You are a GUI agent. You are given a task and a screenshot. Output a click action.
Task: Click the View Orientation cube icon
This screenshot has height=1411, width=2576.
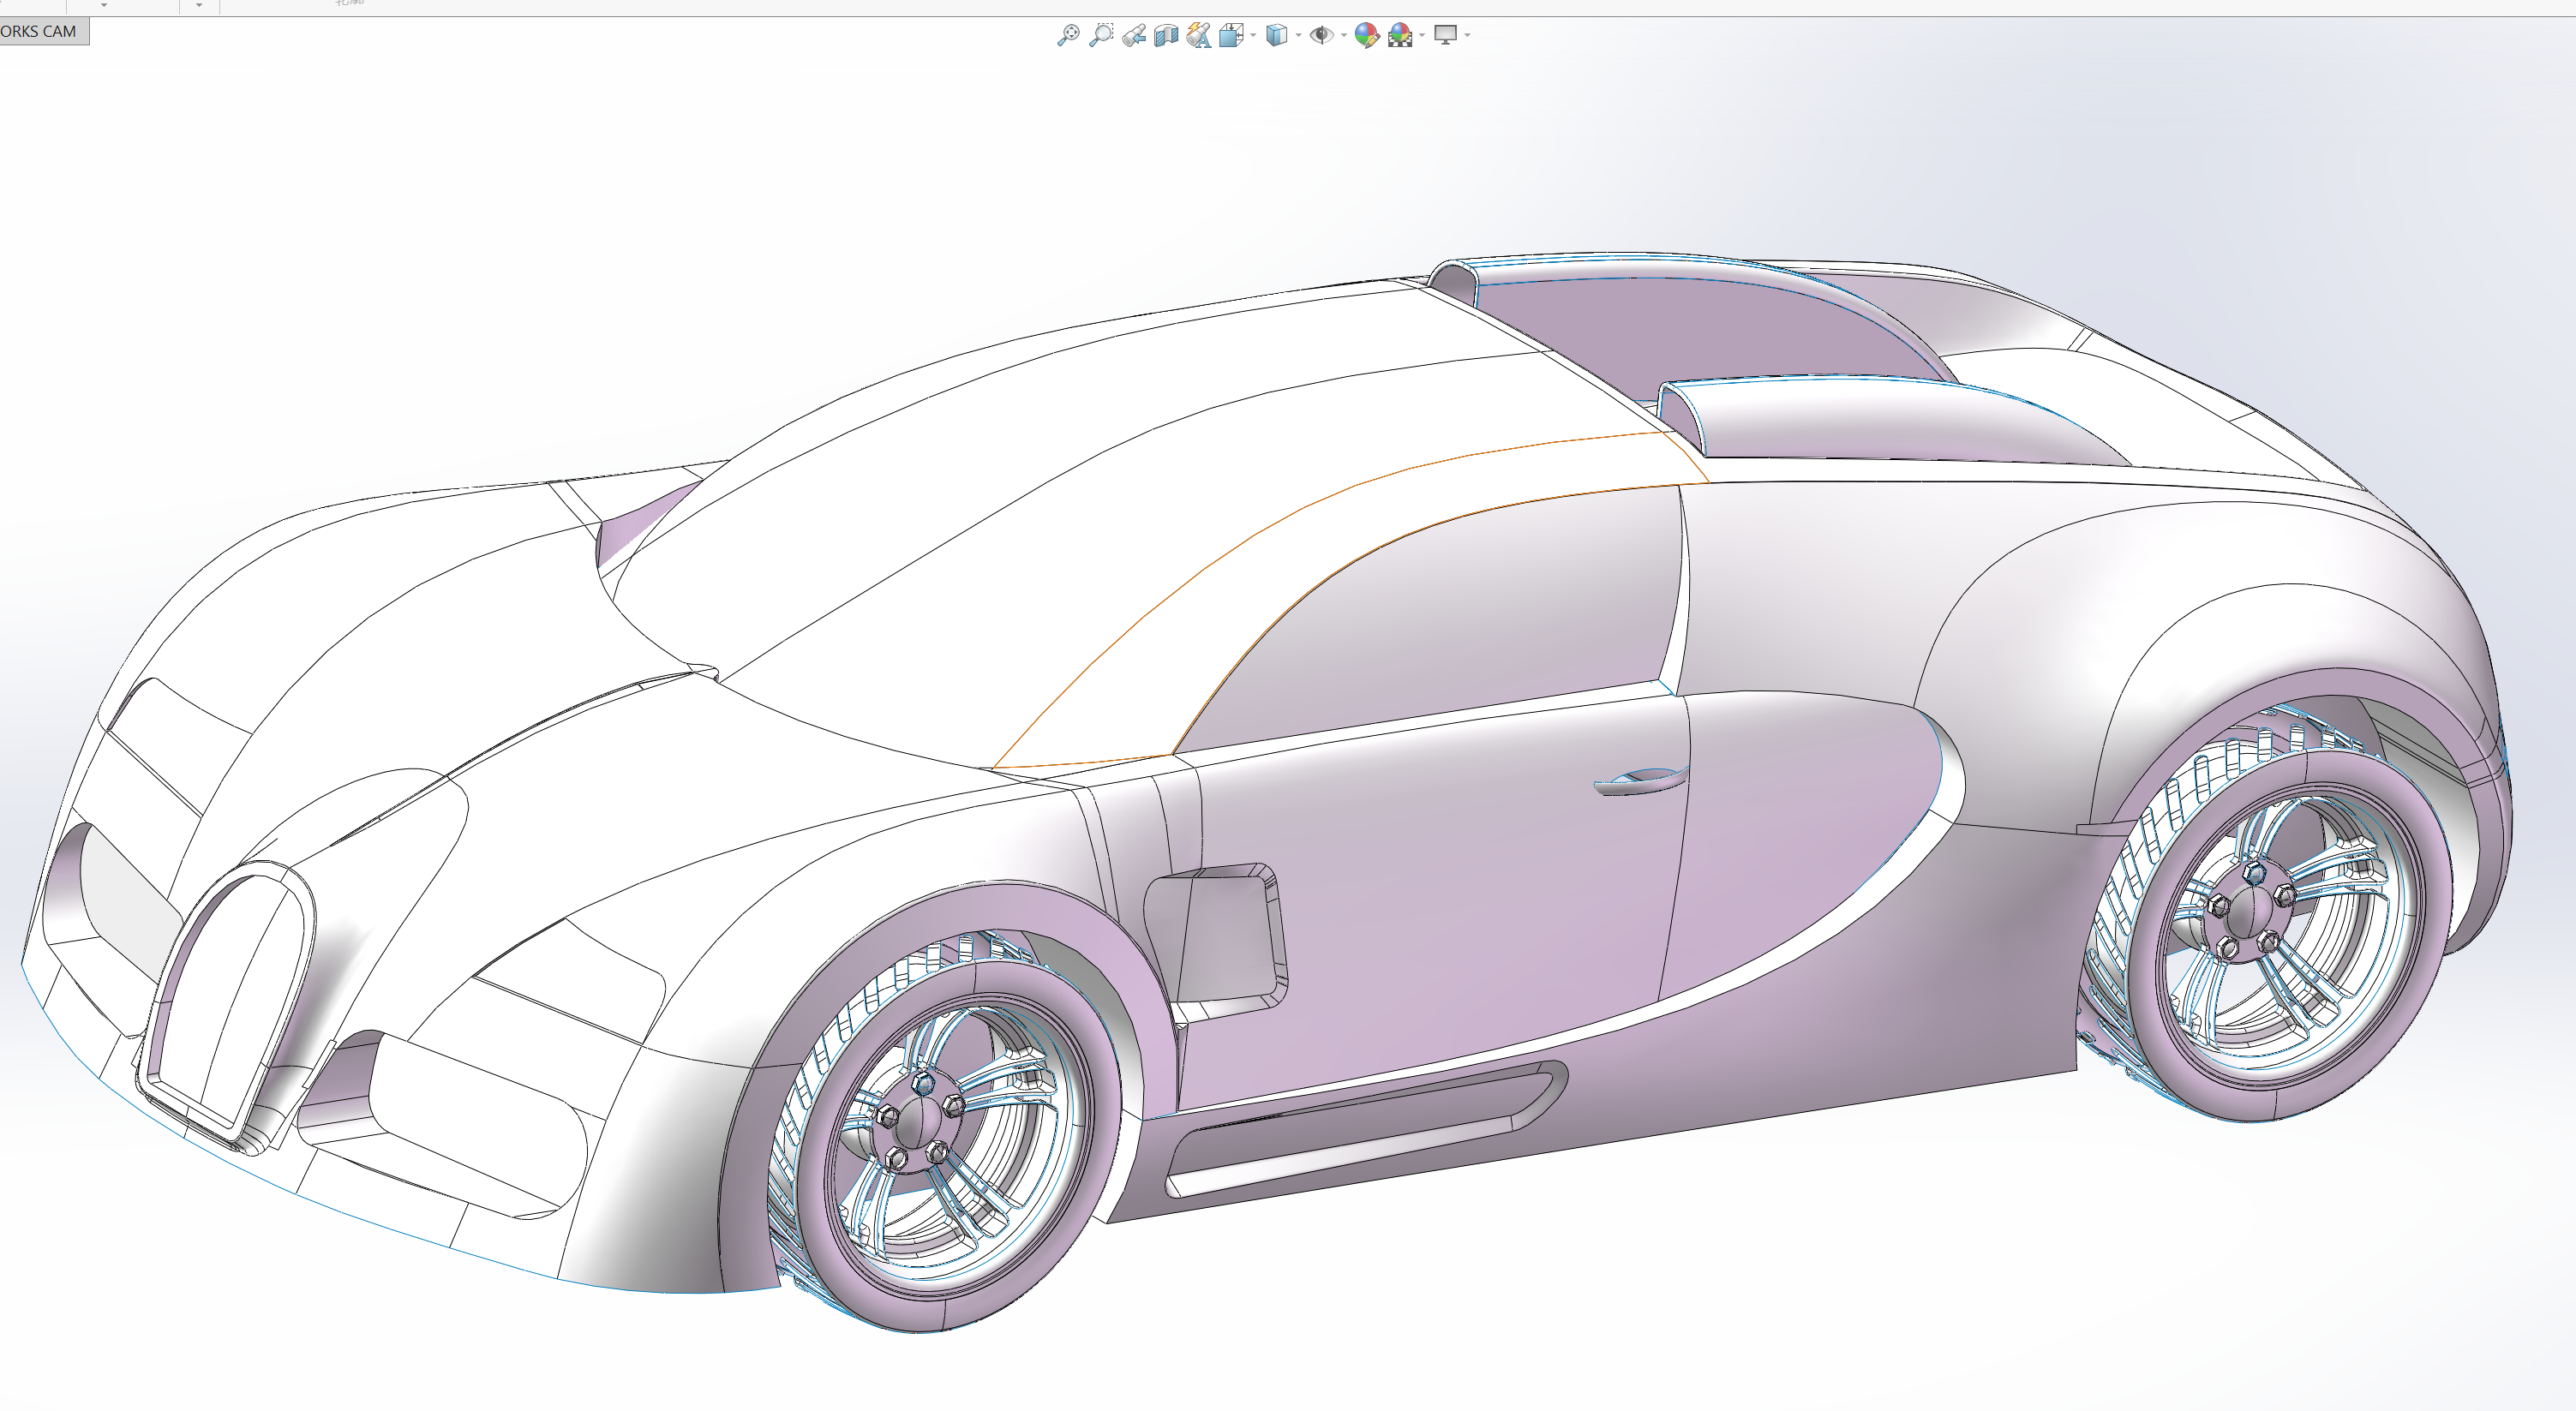tap(1231, 35)
